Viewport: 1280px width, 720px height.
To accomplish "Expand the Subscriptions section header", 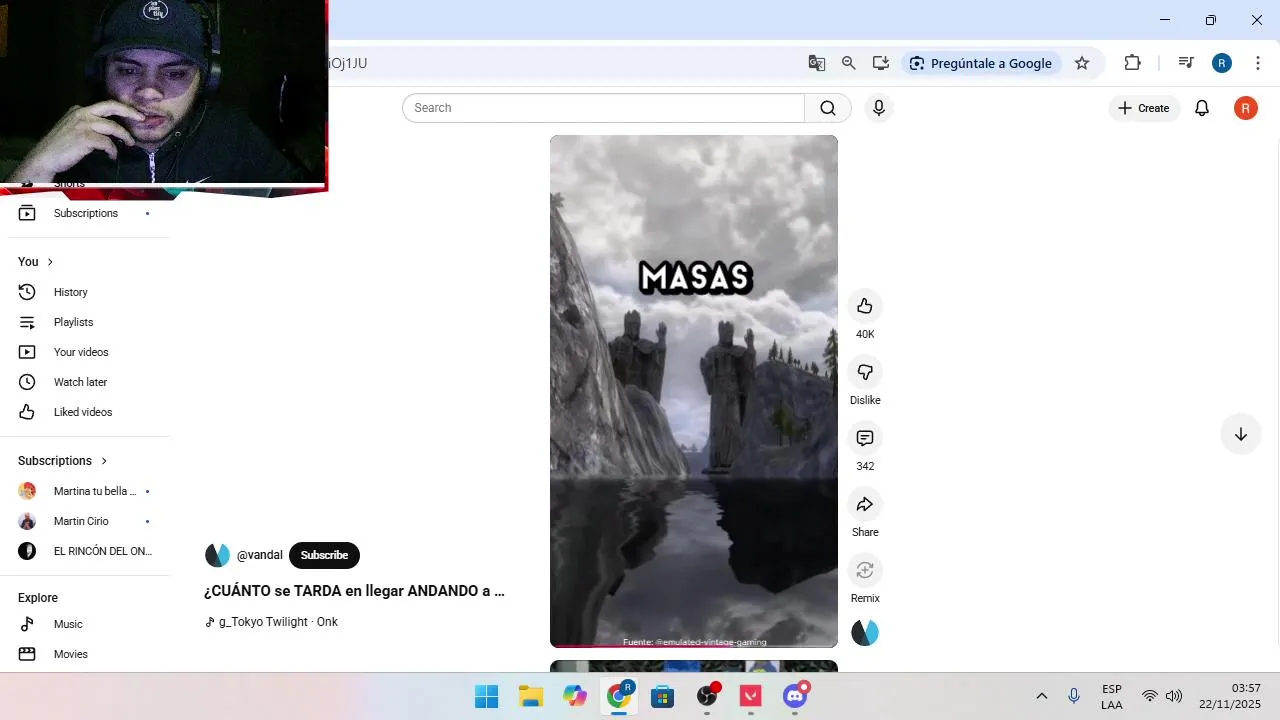I will point(63,461).
